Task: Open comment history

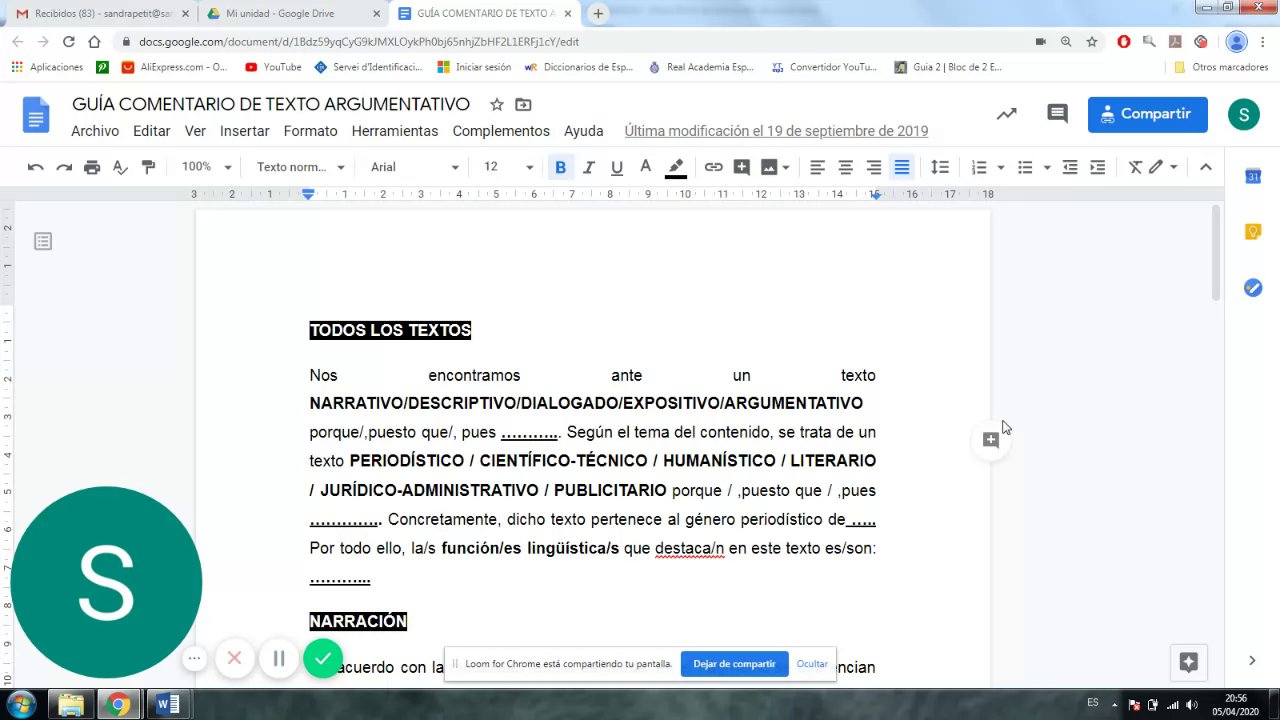Action: point(1057,114)
